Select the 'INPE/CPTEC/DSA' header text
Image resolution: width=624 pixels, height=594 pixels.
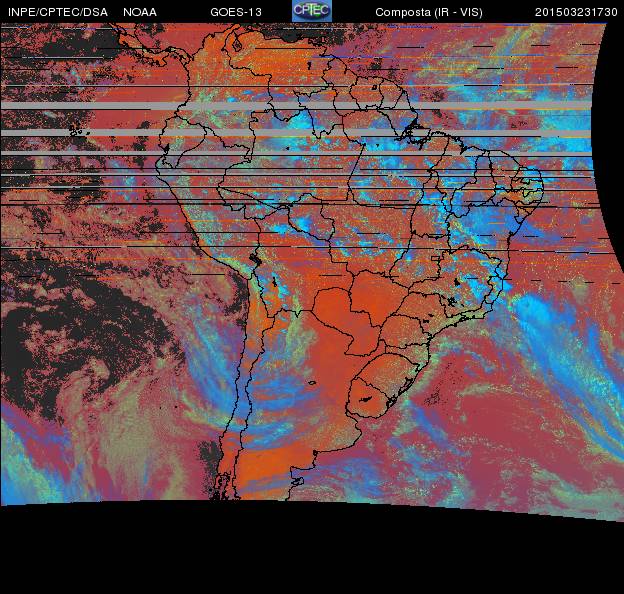pos(58,12)
